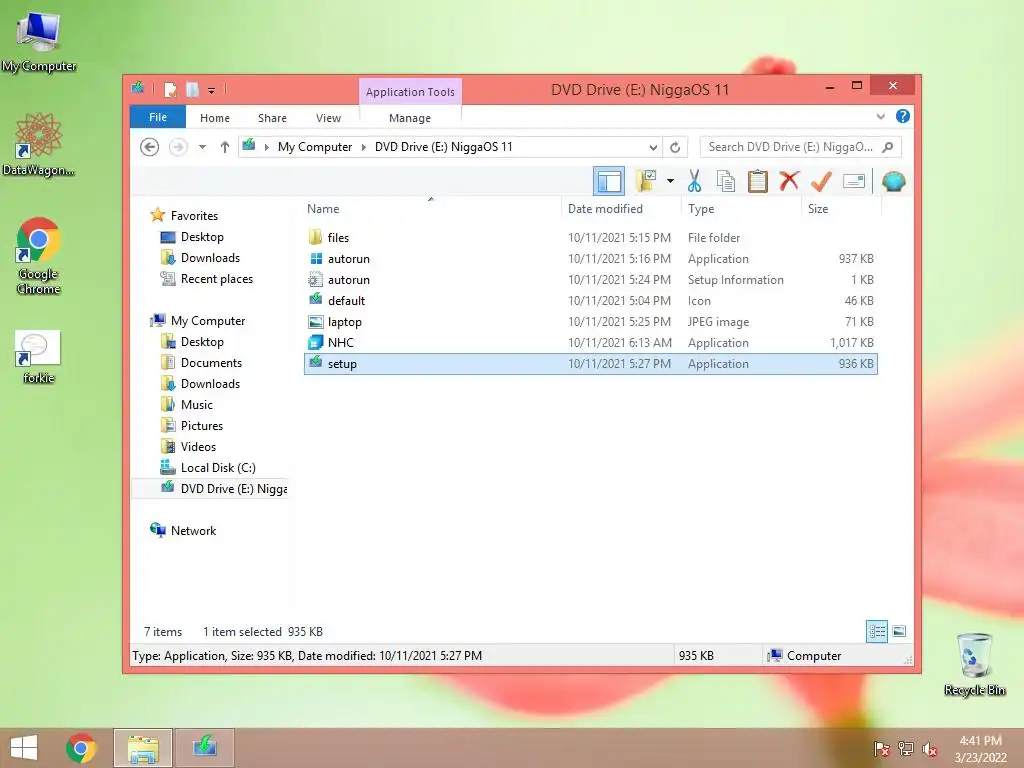Click the Application Tools contextual tab
This screenshot has height=768, width=1024.
tap(410, 92)
